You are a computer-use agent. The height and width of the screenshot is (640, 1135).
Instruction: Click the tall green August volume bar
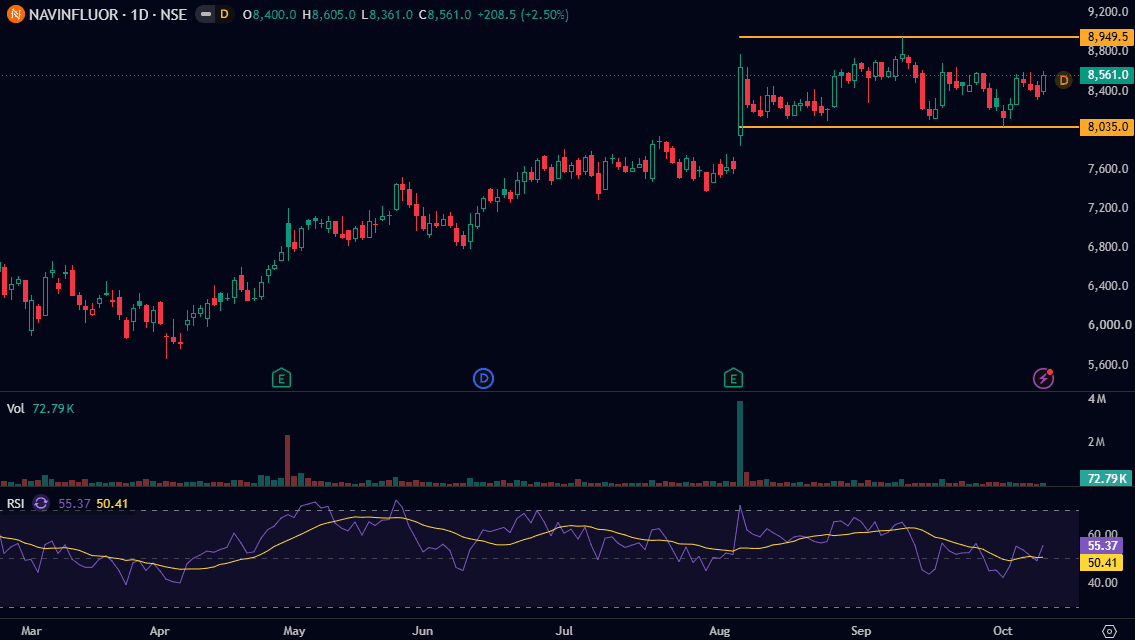coord(740,443)
